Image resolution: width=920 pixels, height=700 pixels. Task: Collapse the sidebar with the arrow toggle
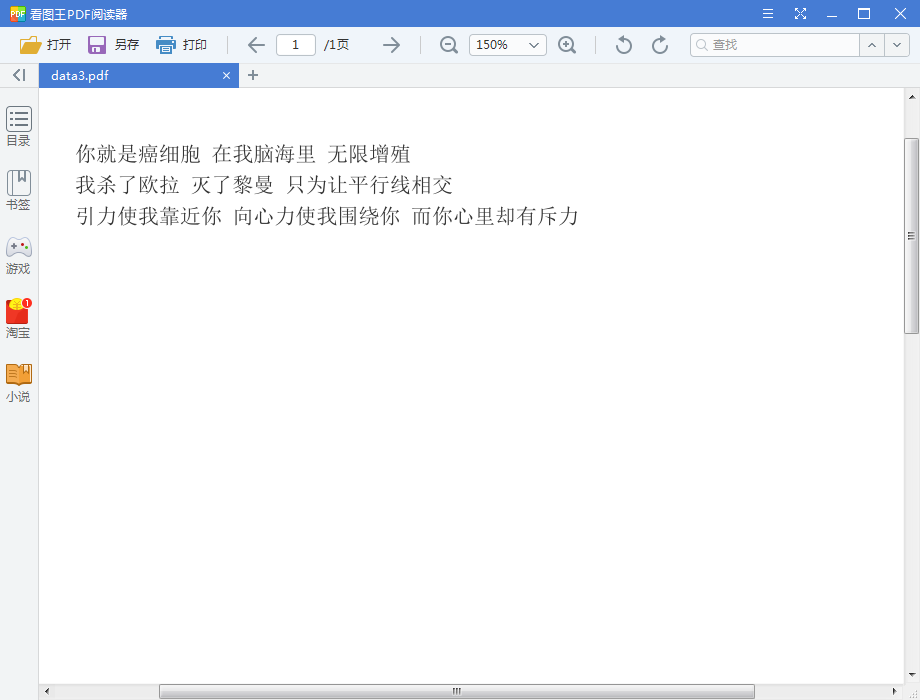pyautogui.click(x=19, y=75)
